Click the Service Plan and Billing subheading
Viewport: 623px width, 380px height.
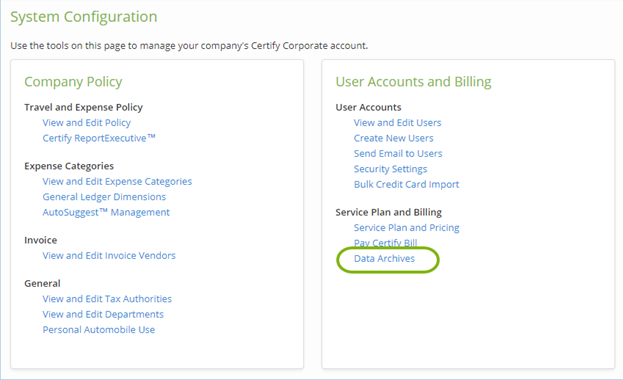pos(389,213)
